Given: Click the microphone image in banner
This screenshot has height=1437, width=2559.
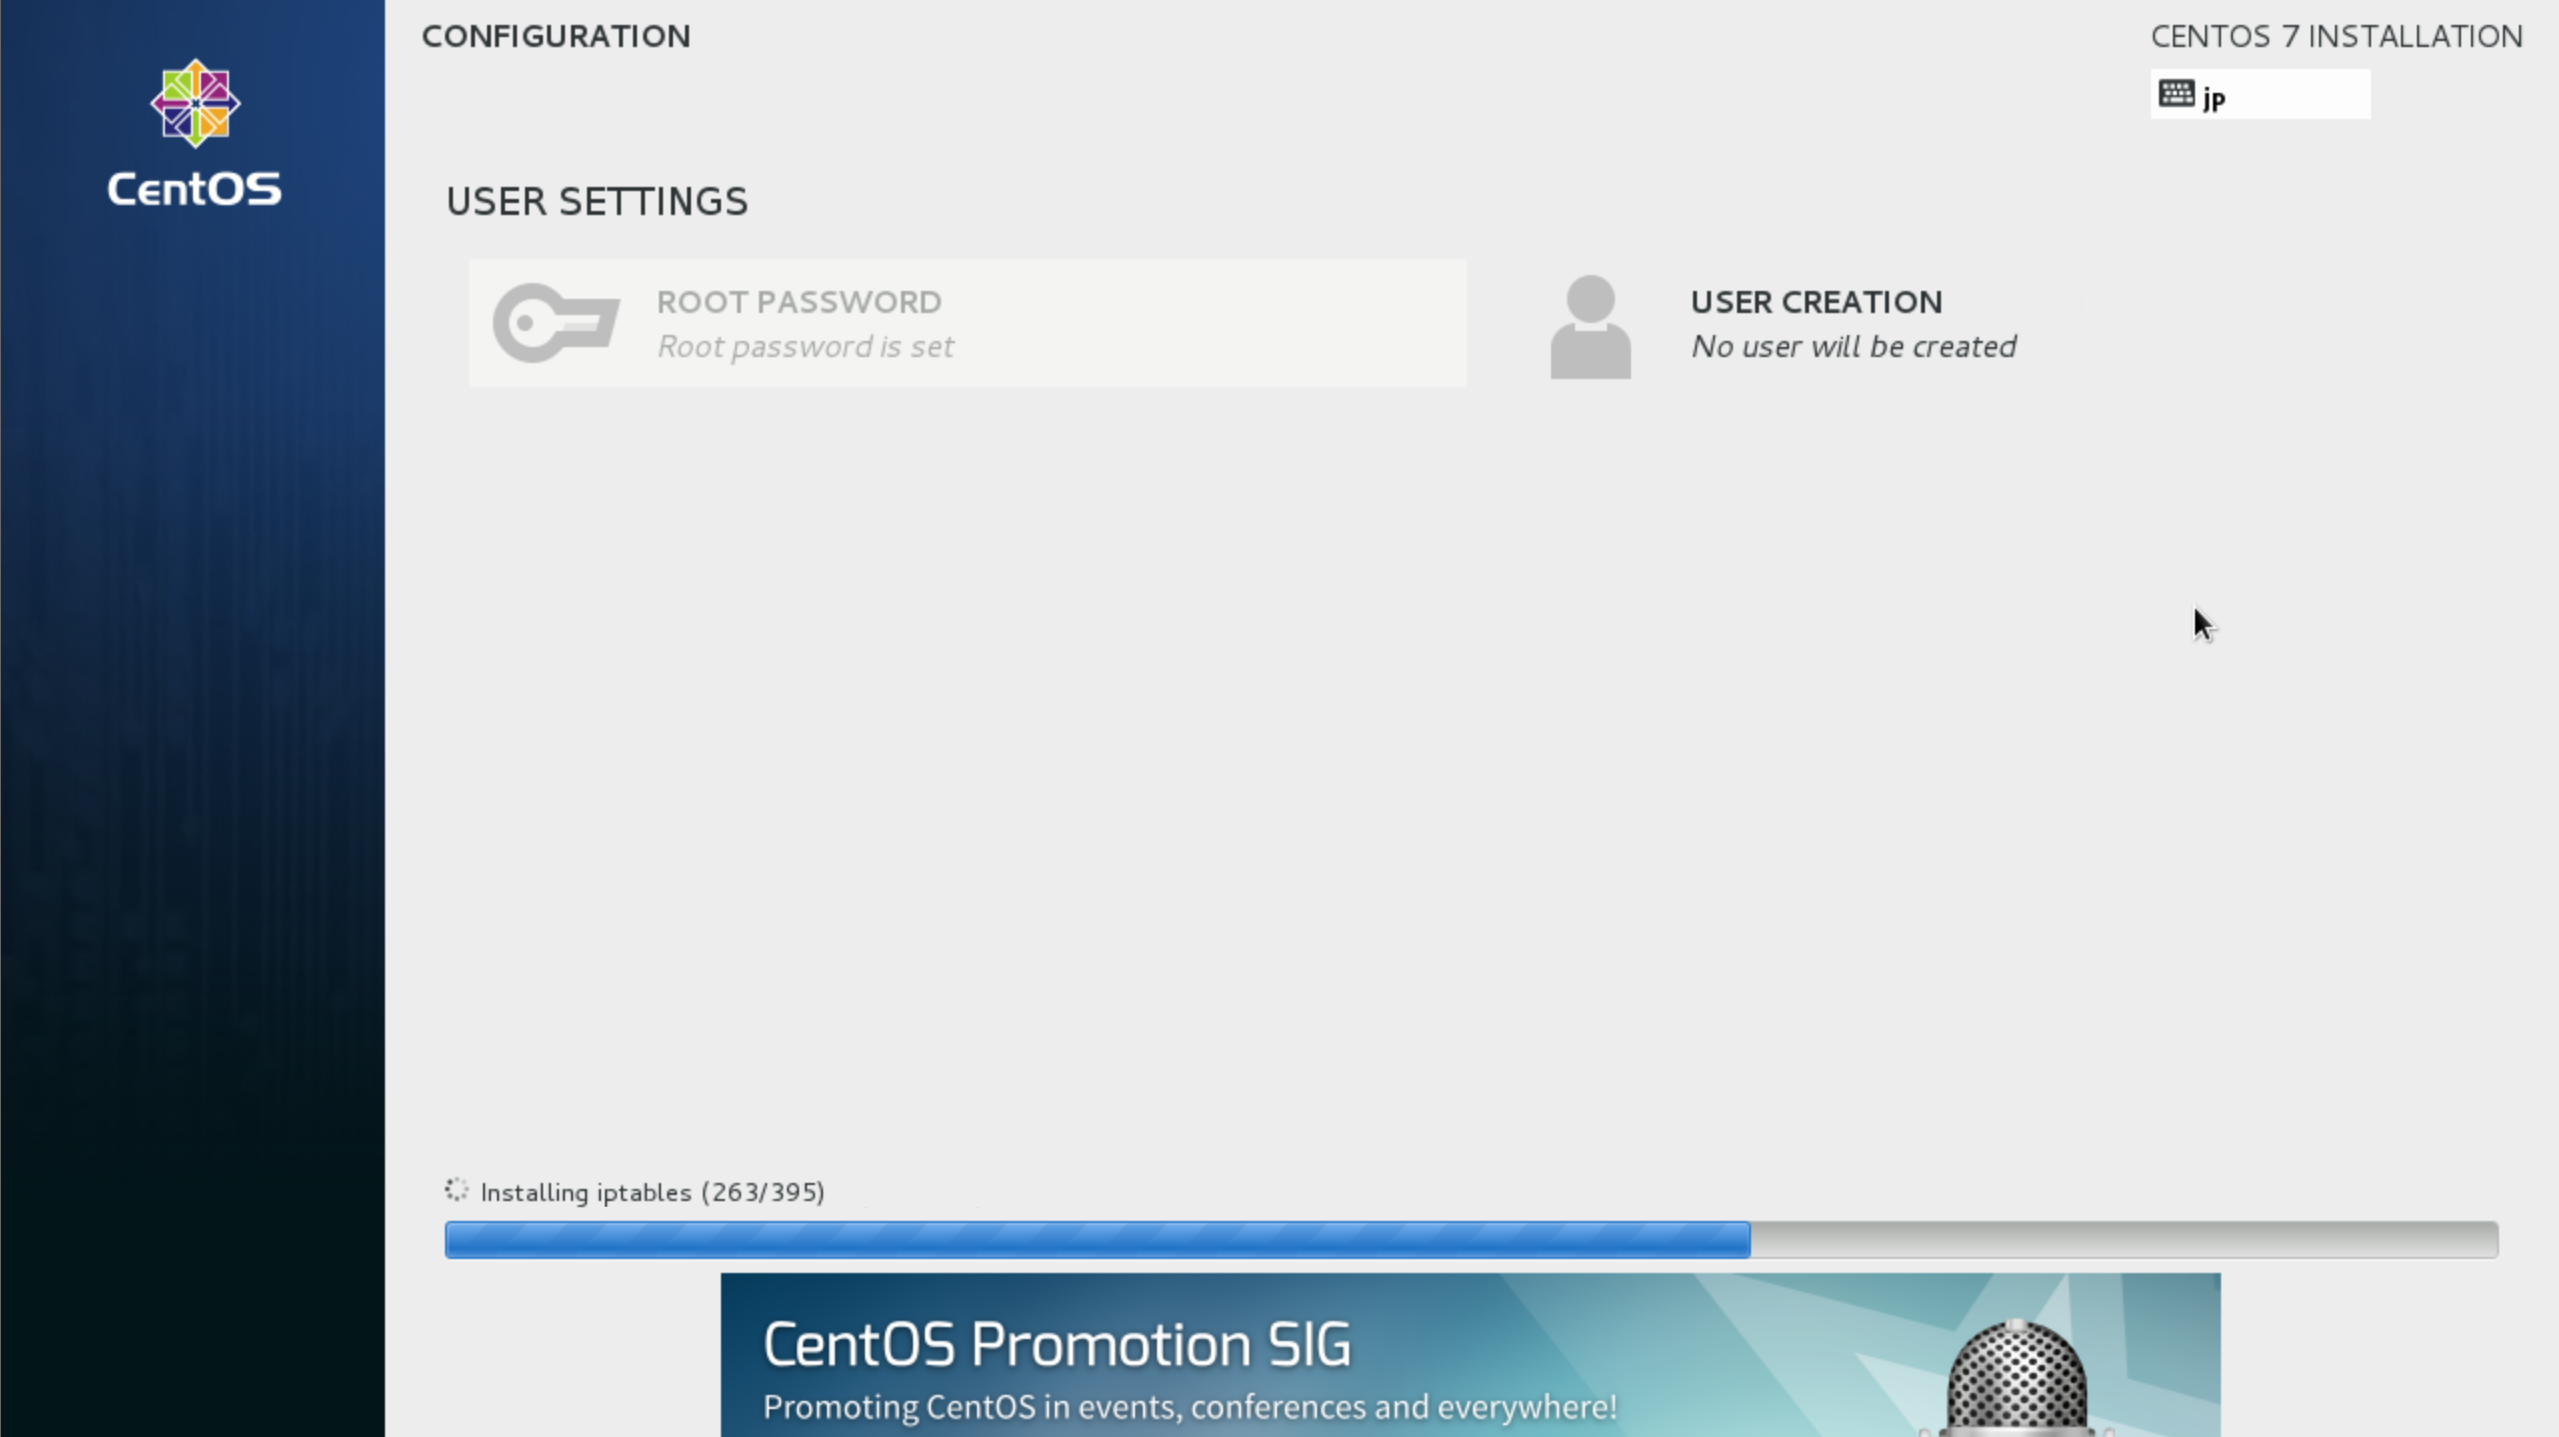Looking at the screenshot, I should click(2016, 1379).
